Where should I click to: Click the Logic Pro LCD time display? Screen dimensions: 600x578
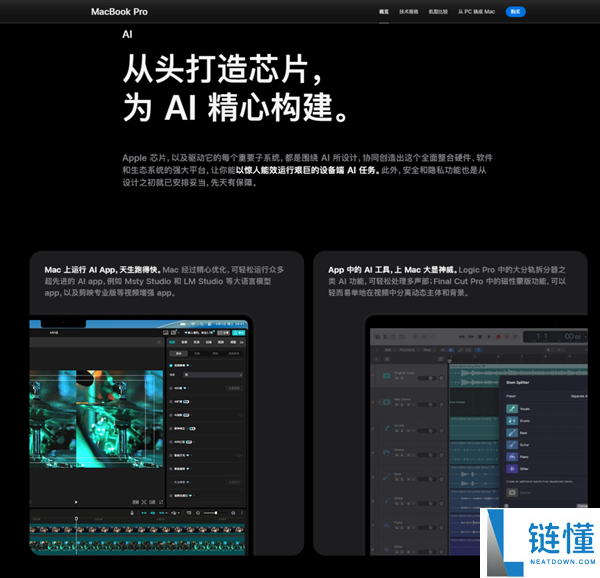pyautogui.click(x=555, y=337)
